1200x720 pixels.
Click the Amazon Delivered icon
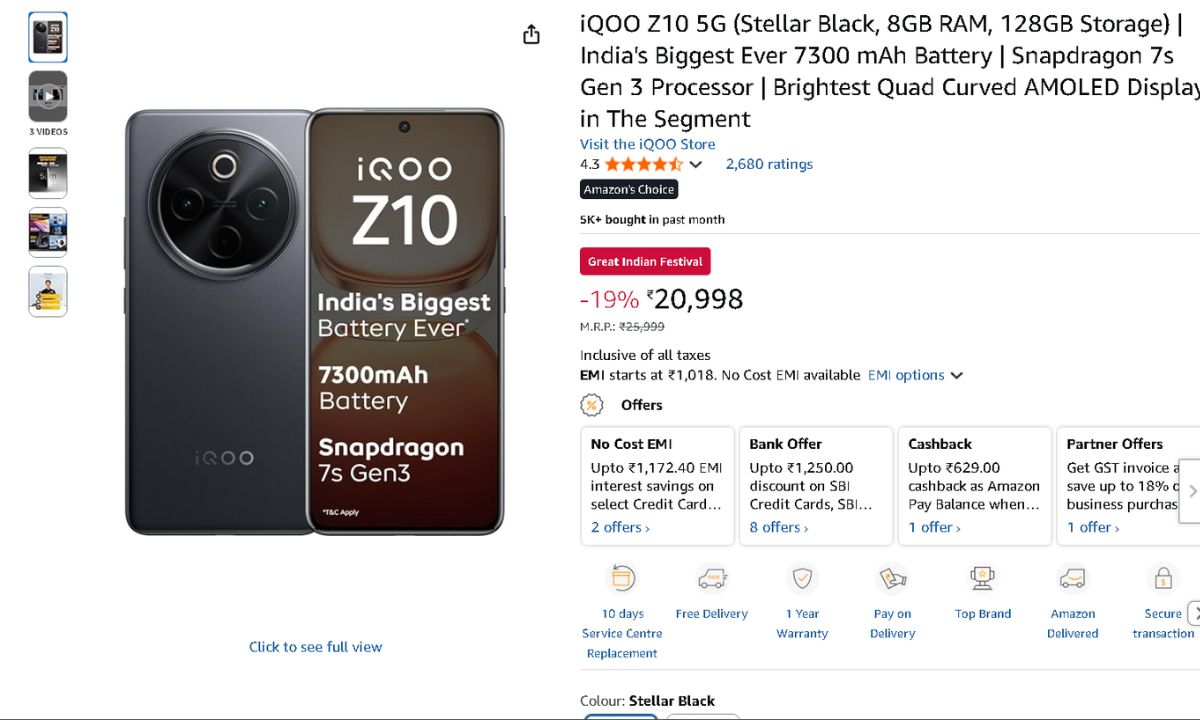click(1072, 578)
